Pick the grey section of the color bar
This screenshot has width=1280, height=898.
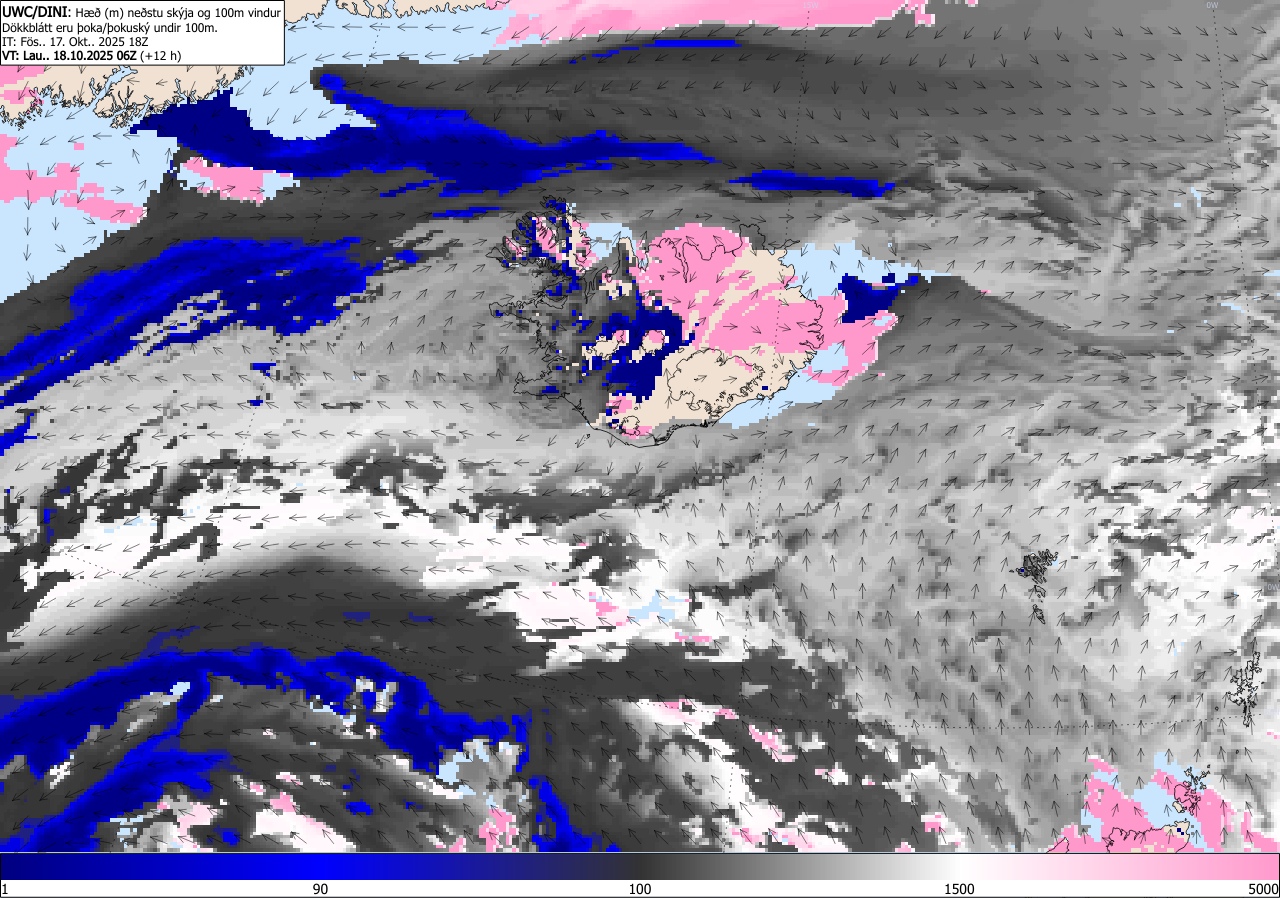(800, 866)
